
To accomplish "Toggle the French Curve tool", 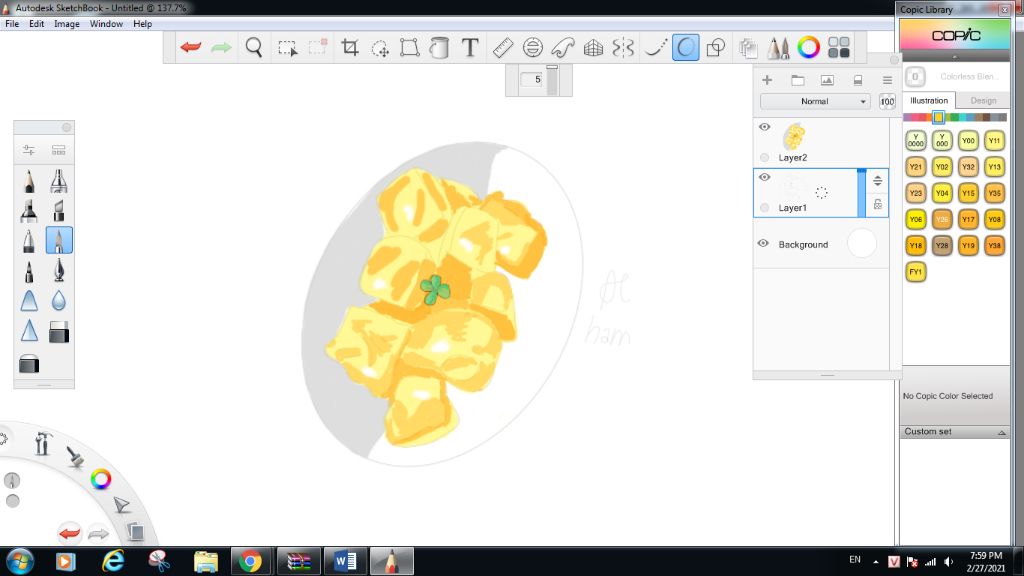I will pos(563,47).
